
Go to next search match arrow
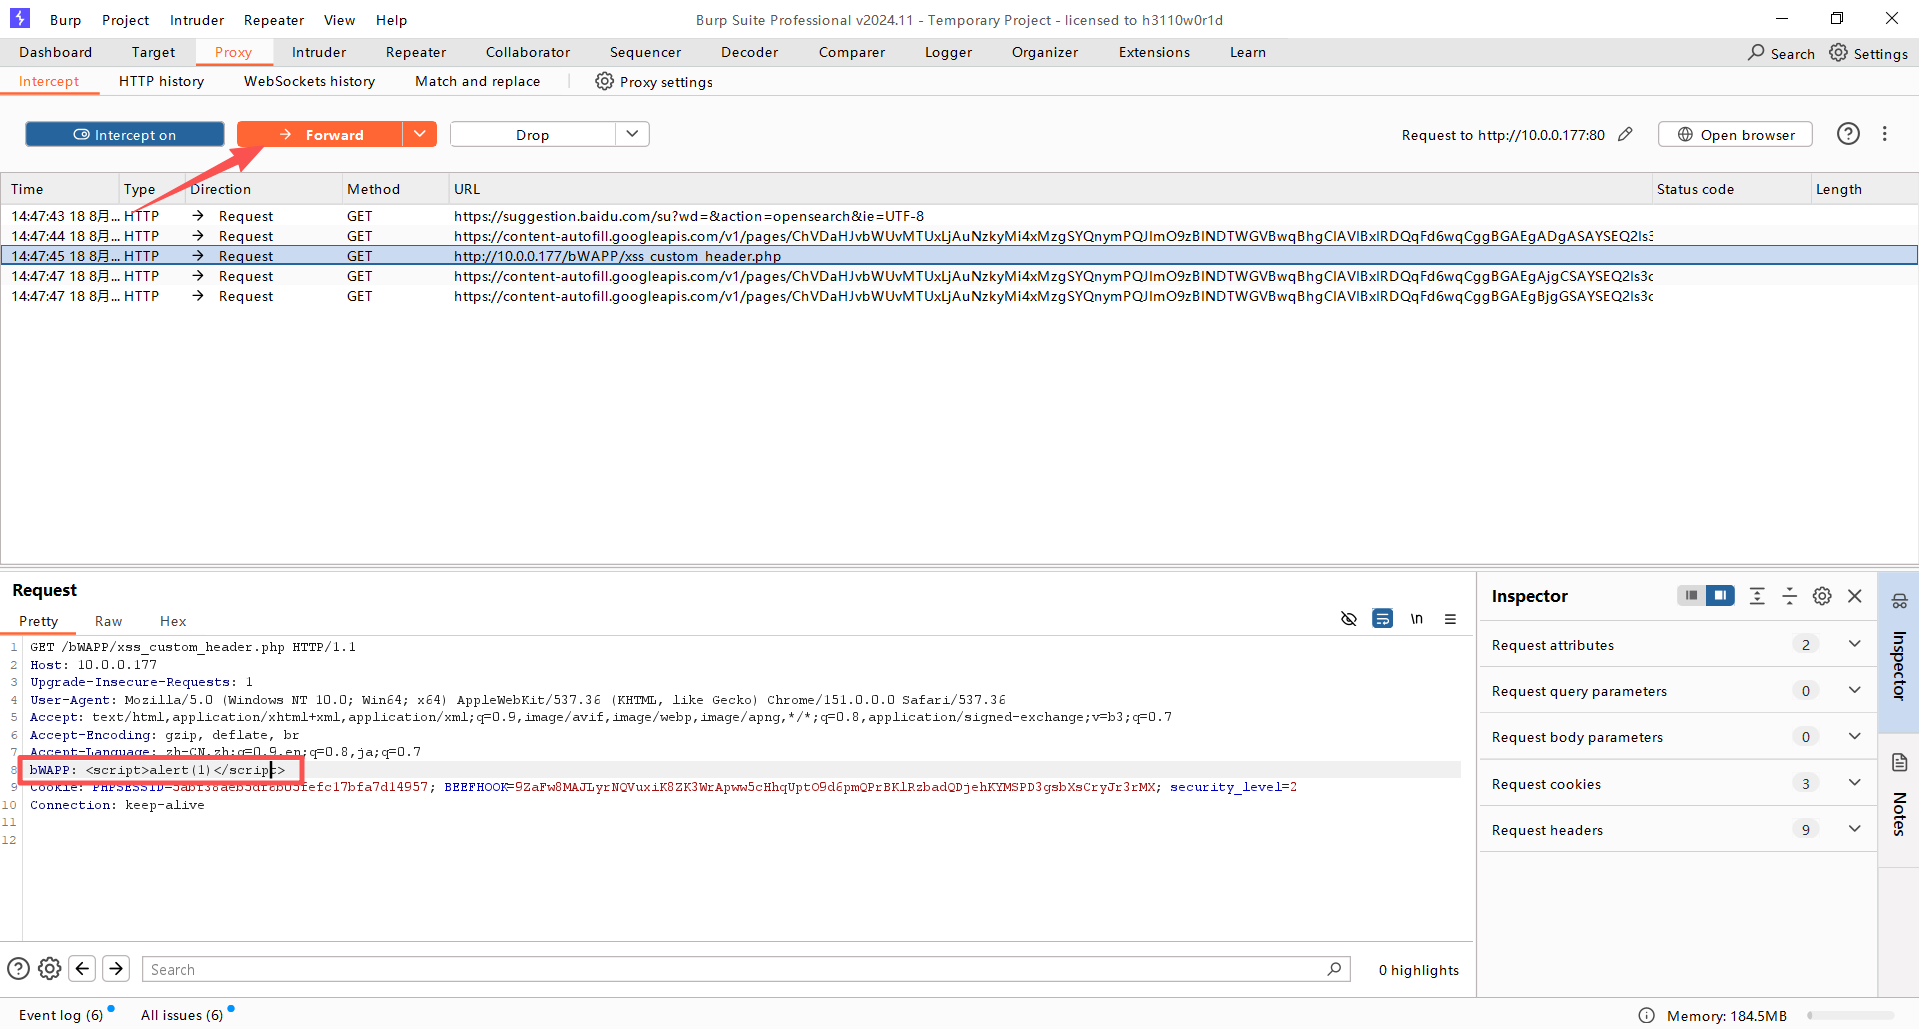point(116,968)
